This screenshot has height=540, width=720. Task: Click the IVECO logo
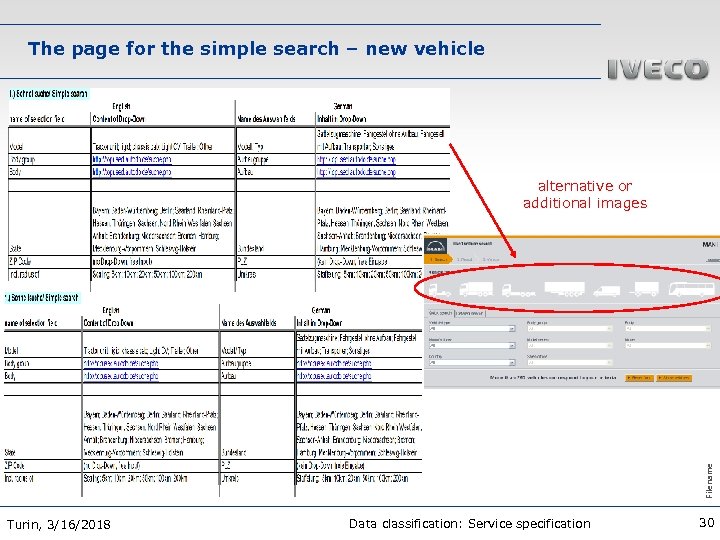pos(658,69)
